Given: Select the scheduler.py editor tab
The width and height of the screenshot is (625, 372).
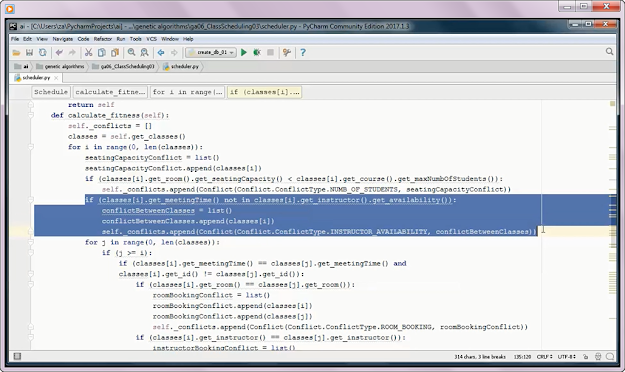Looking at the screenshot, I should coord(36,77).
